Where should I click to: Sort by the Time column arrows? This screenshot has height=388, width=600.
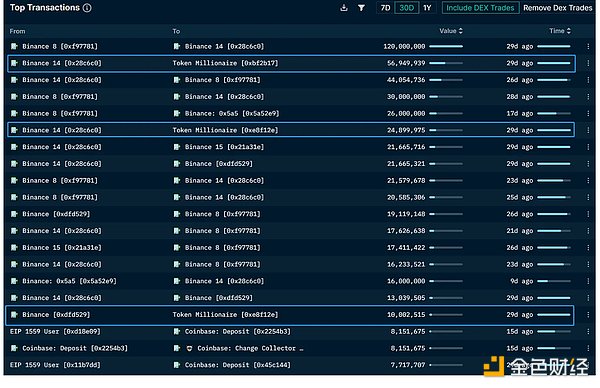[569, 31]
